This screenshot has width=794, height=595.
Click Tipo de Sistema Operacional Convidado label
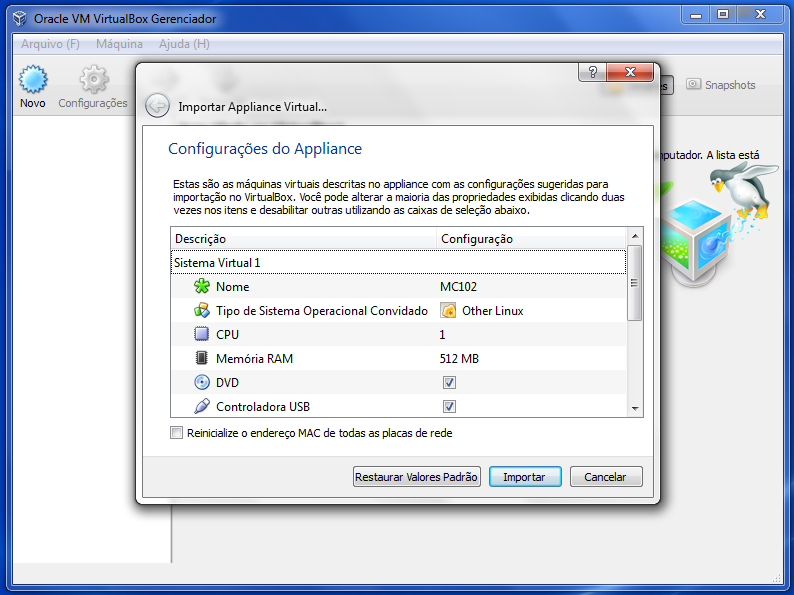click(322, 311)
